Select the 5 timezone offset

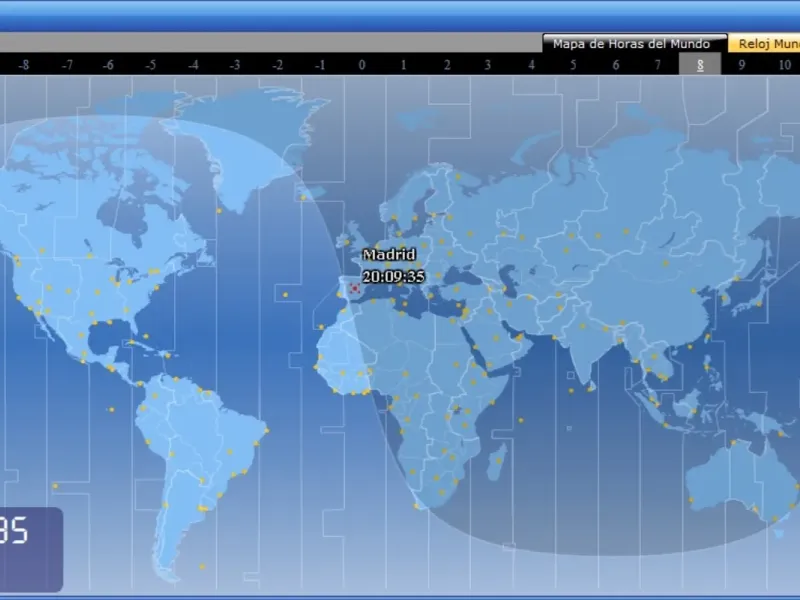573,65
